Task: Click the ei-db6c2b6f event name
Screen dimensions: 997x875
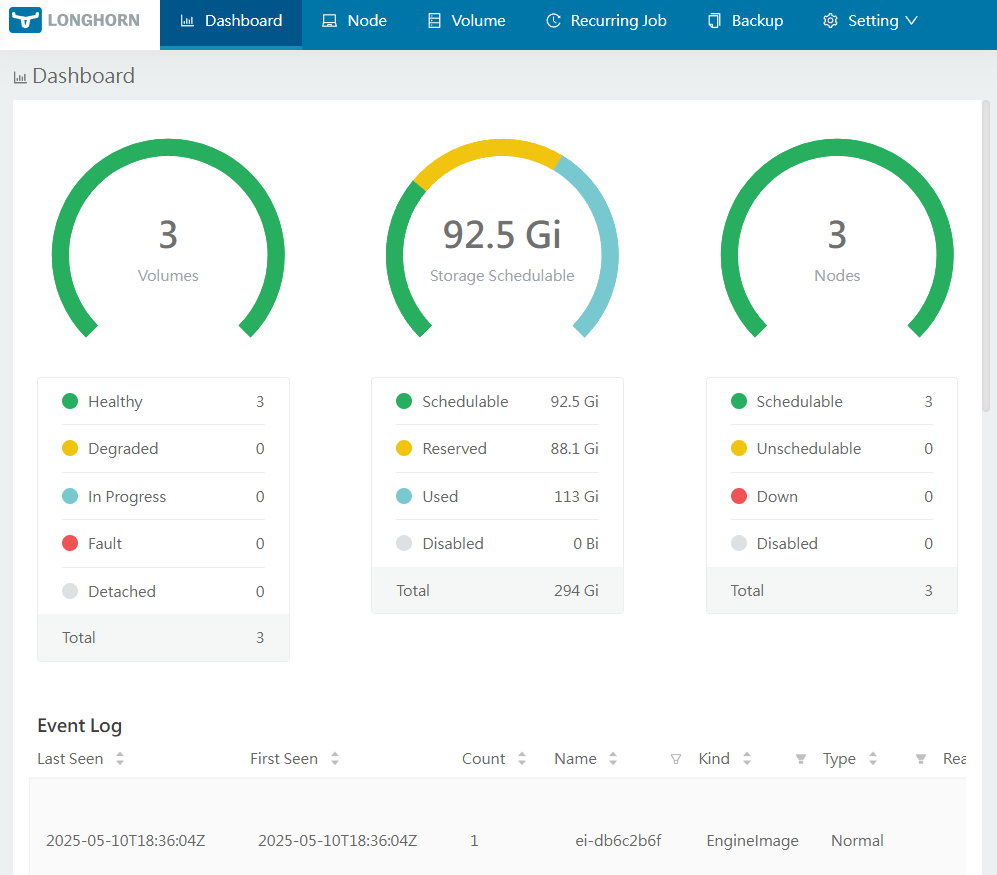Action: coord(618,840)
